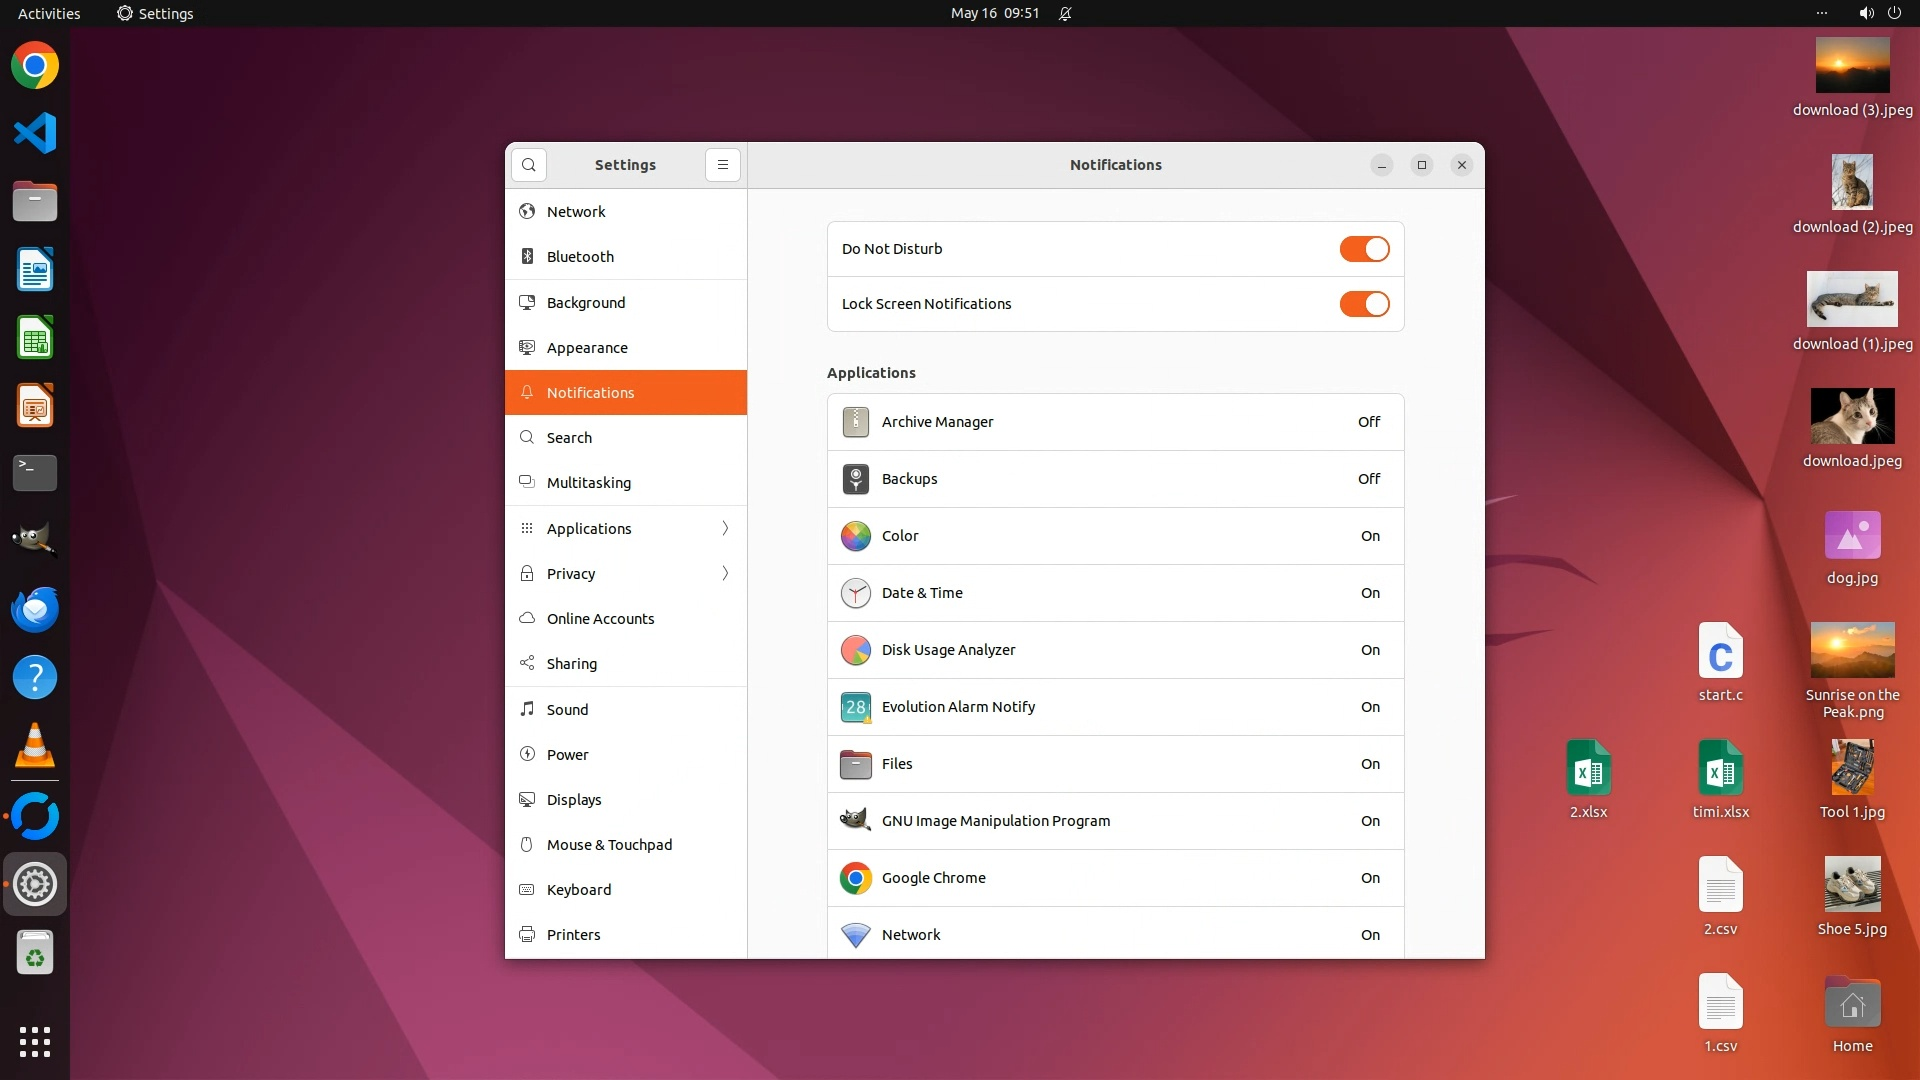Open the Activities overview

tap(49, 14)
